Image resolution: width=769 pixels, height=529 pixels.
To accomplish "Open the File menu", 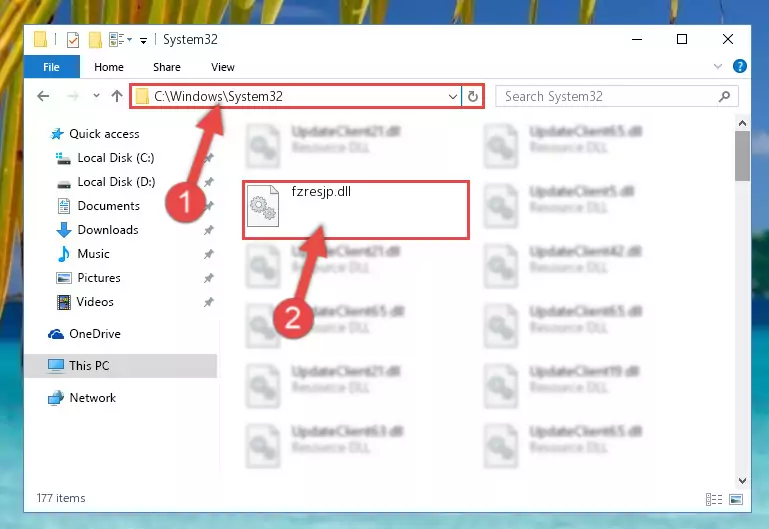I will 51,67.
